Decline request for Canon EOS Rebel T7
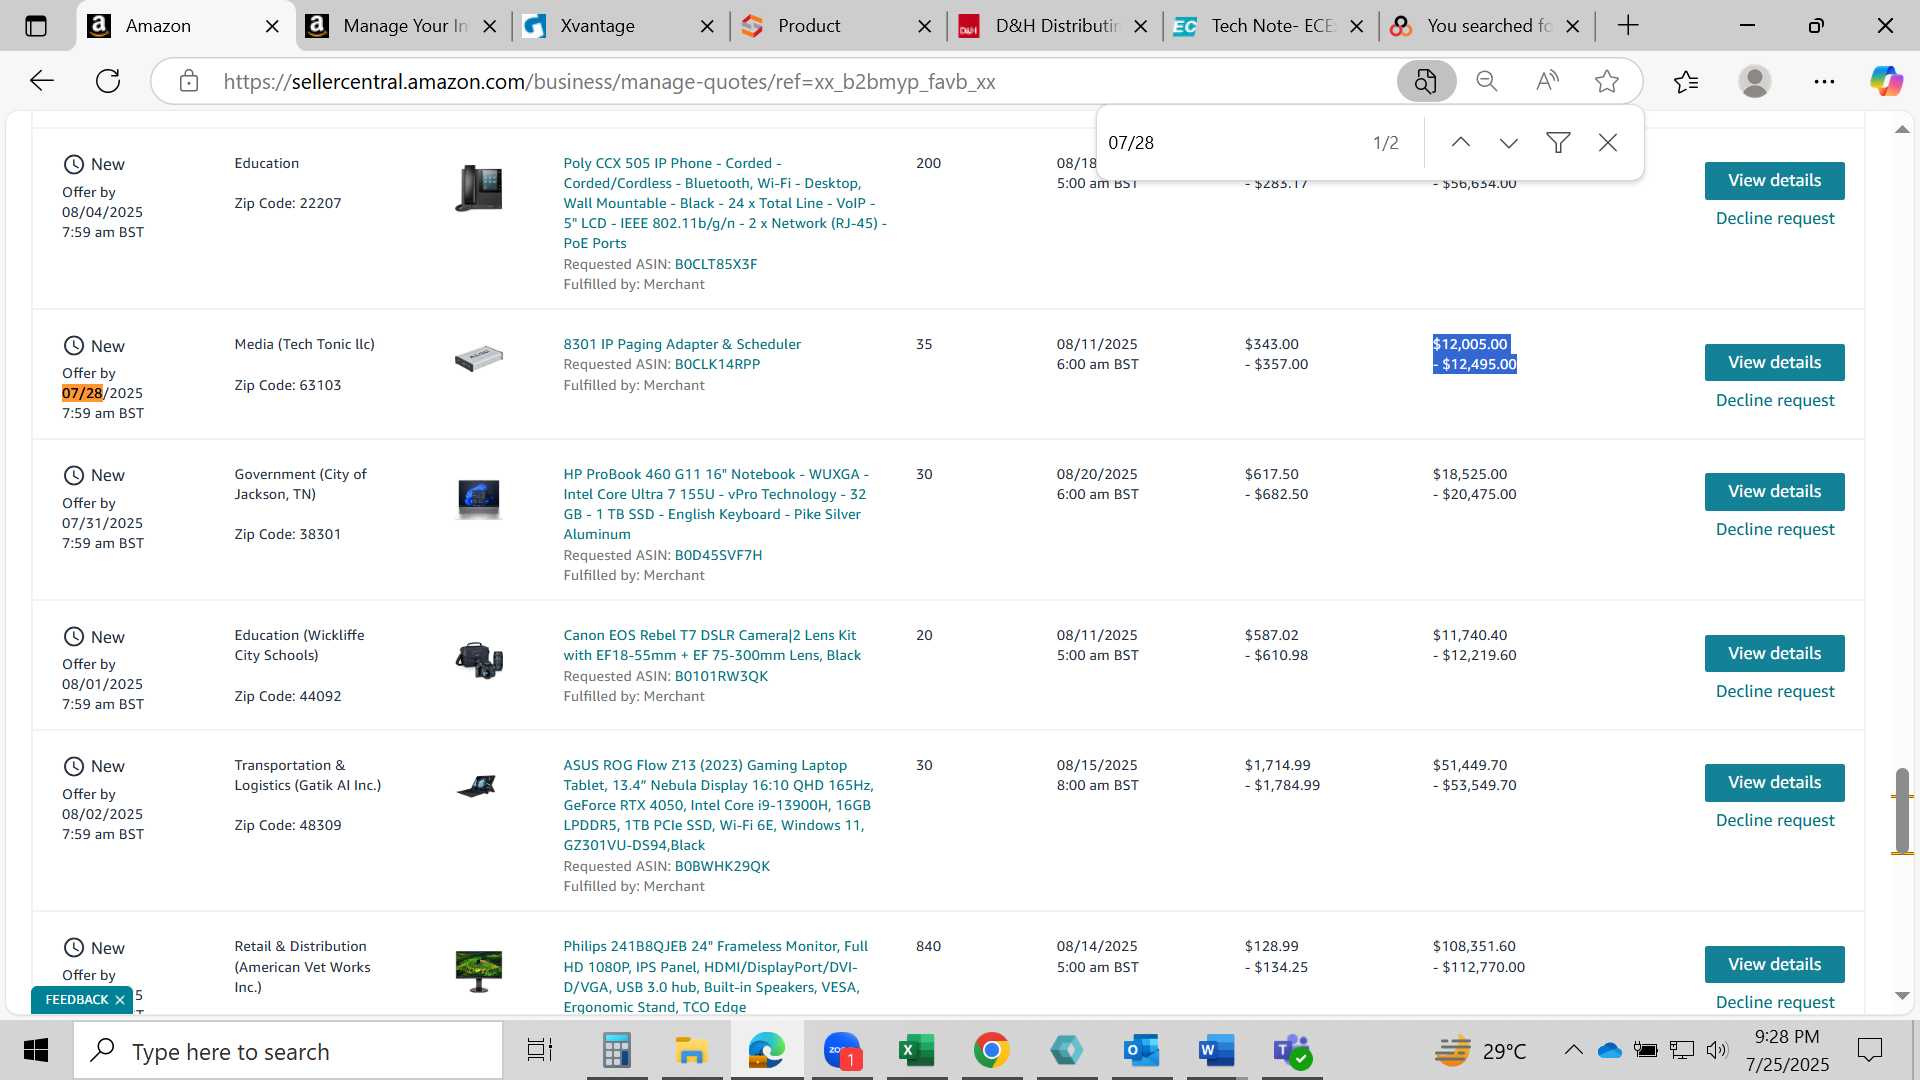Image resolution: width=1920 pixels, height=1080 pixels. pos(1775,691)
